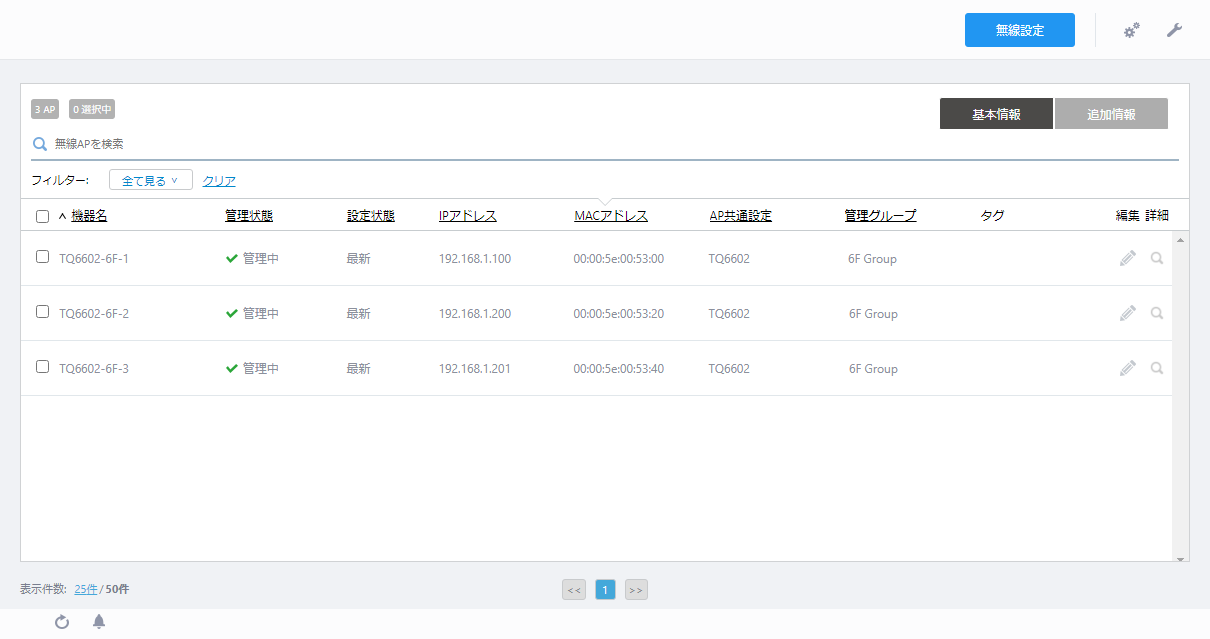Click device name TQ6602-6F-3

(94, 368)
